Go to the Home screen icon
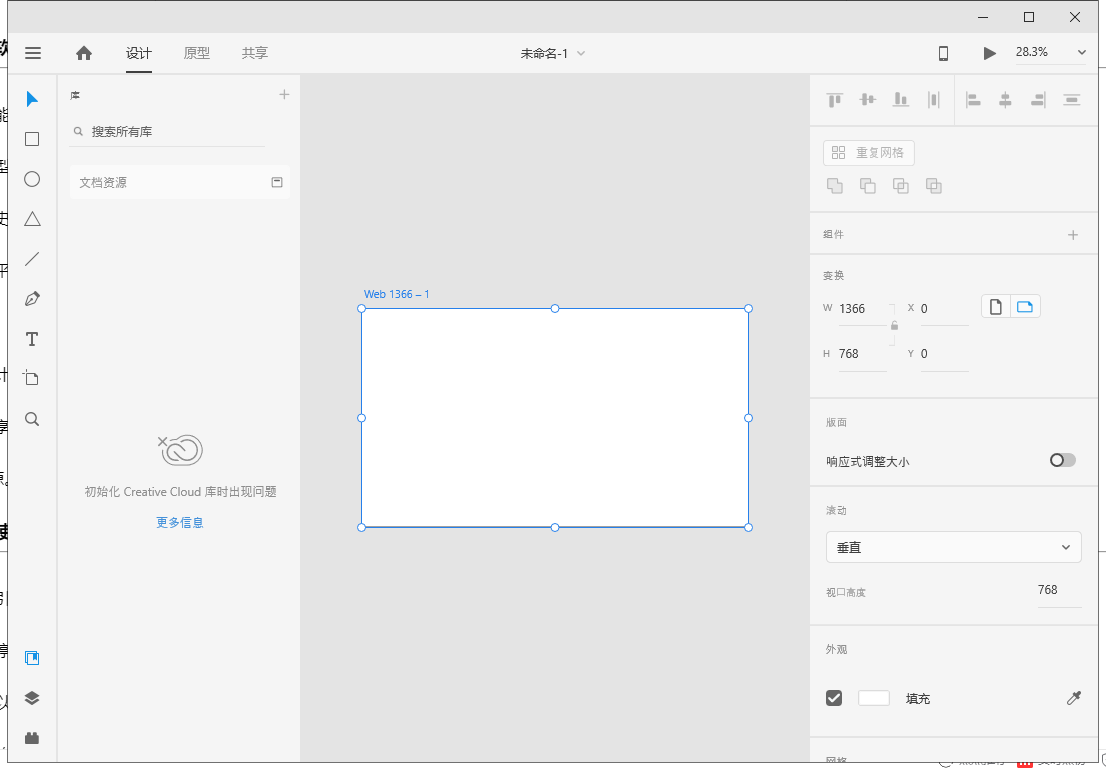The height and width of the screenshot is (770, 1106). point(84,53)
